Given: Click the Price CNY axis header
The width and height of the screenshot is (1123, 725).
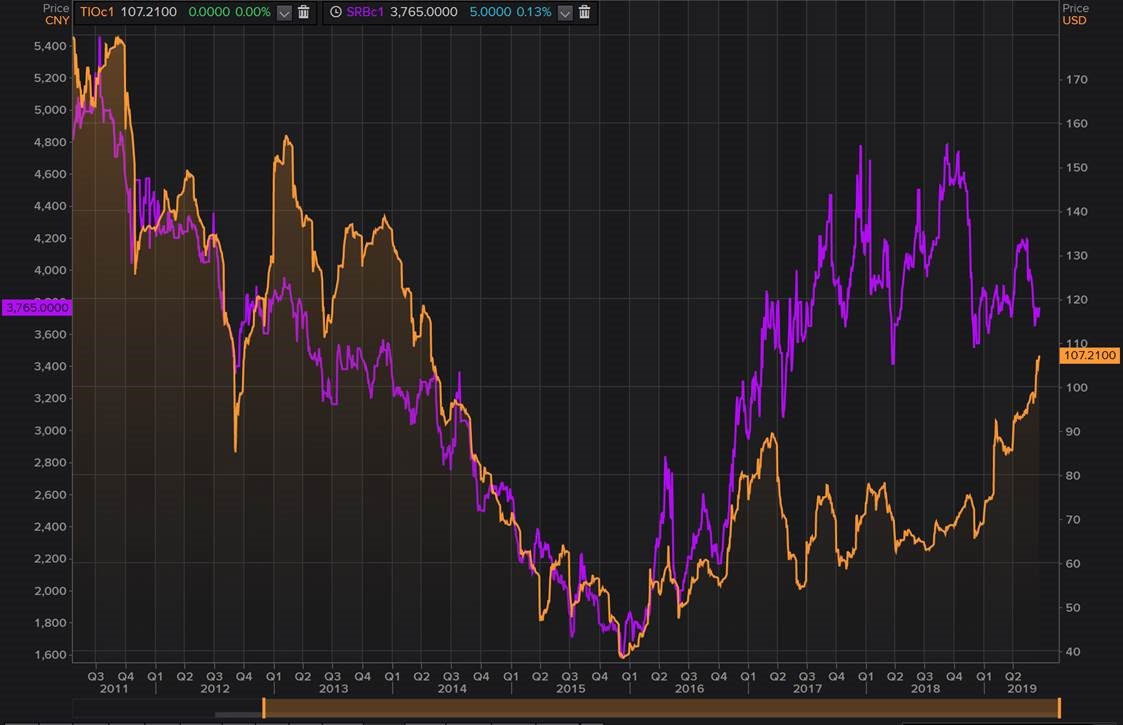Looking at the screenshot, I should click(x=55, y=14).
